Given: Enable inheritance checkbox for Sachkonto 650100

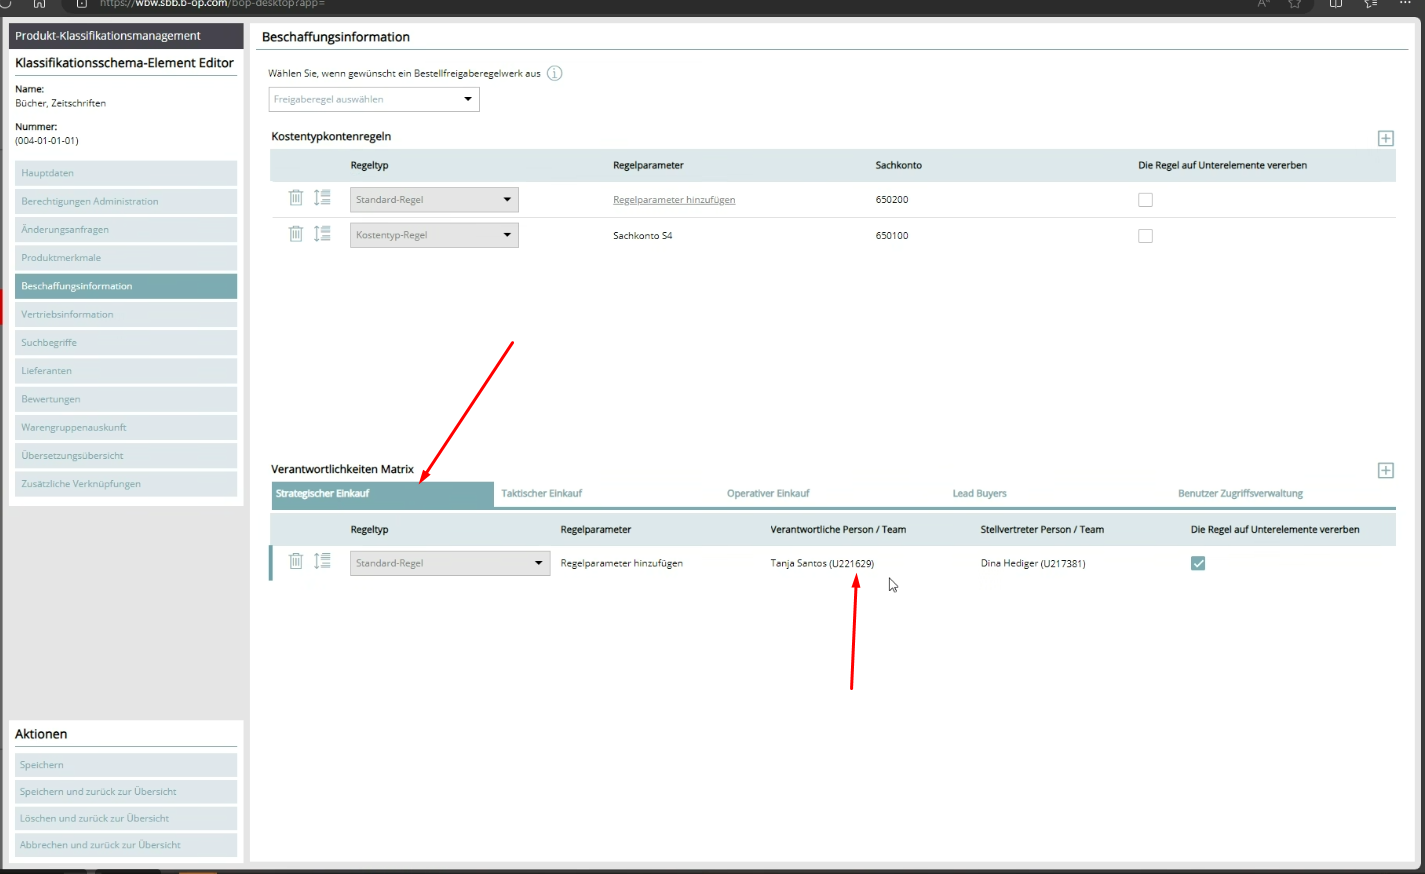Looking at the screenshot, I should pyautogui.click(x=1145, y=236).
